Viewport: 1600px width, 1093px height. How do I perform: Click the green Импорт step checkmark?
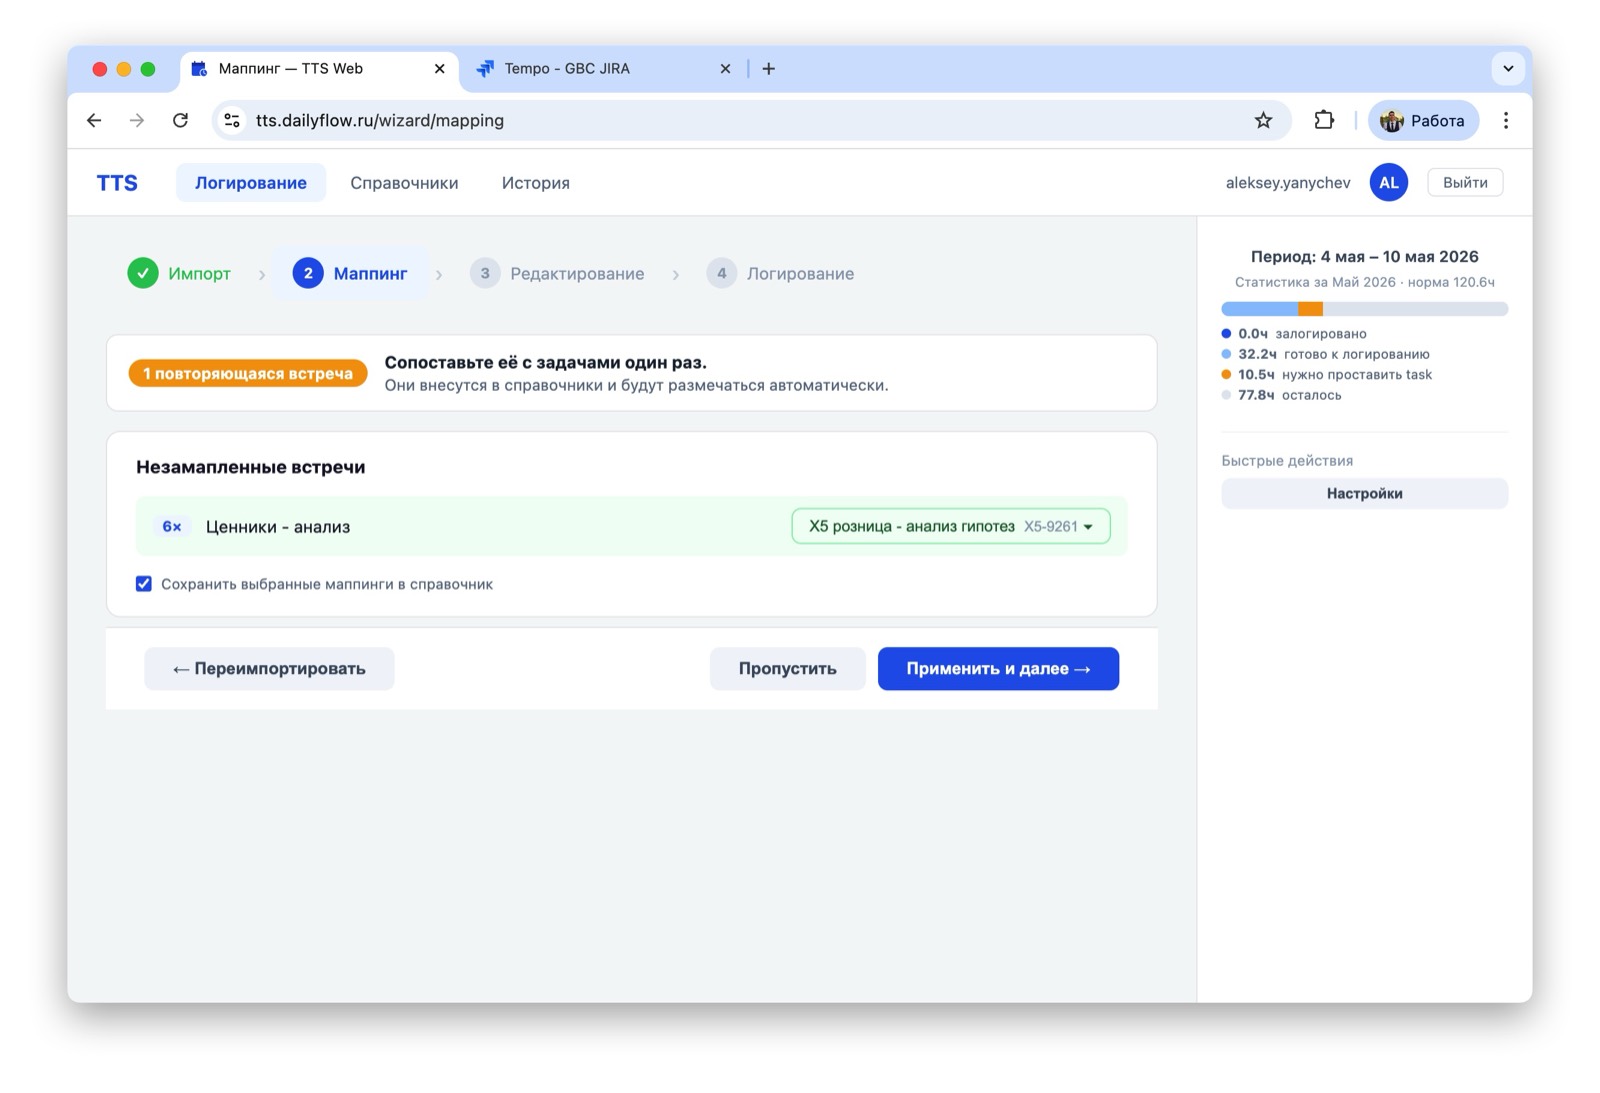[x=143, y=273]
